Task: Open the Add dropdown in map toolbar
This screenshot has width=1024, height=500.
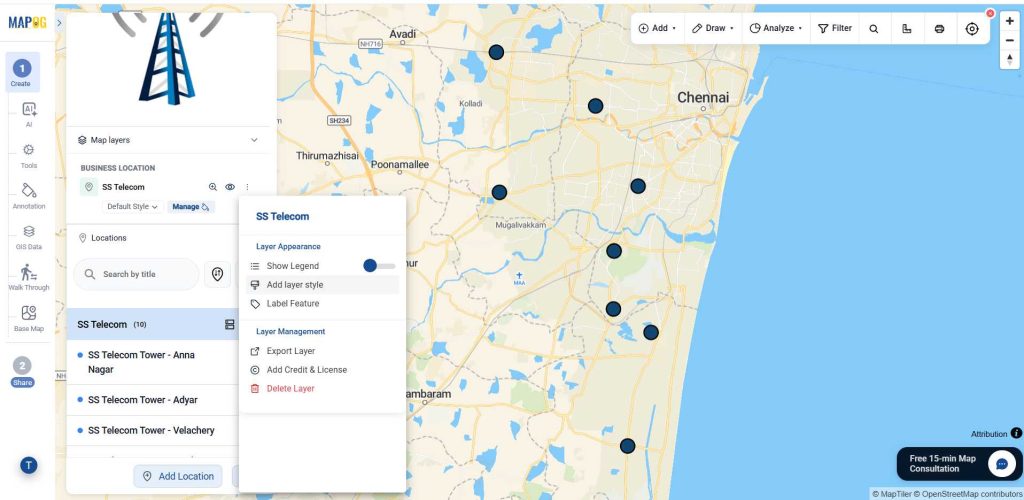Action: point(657,28)
